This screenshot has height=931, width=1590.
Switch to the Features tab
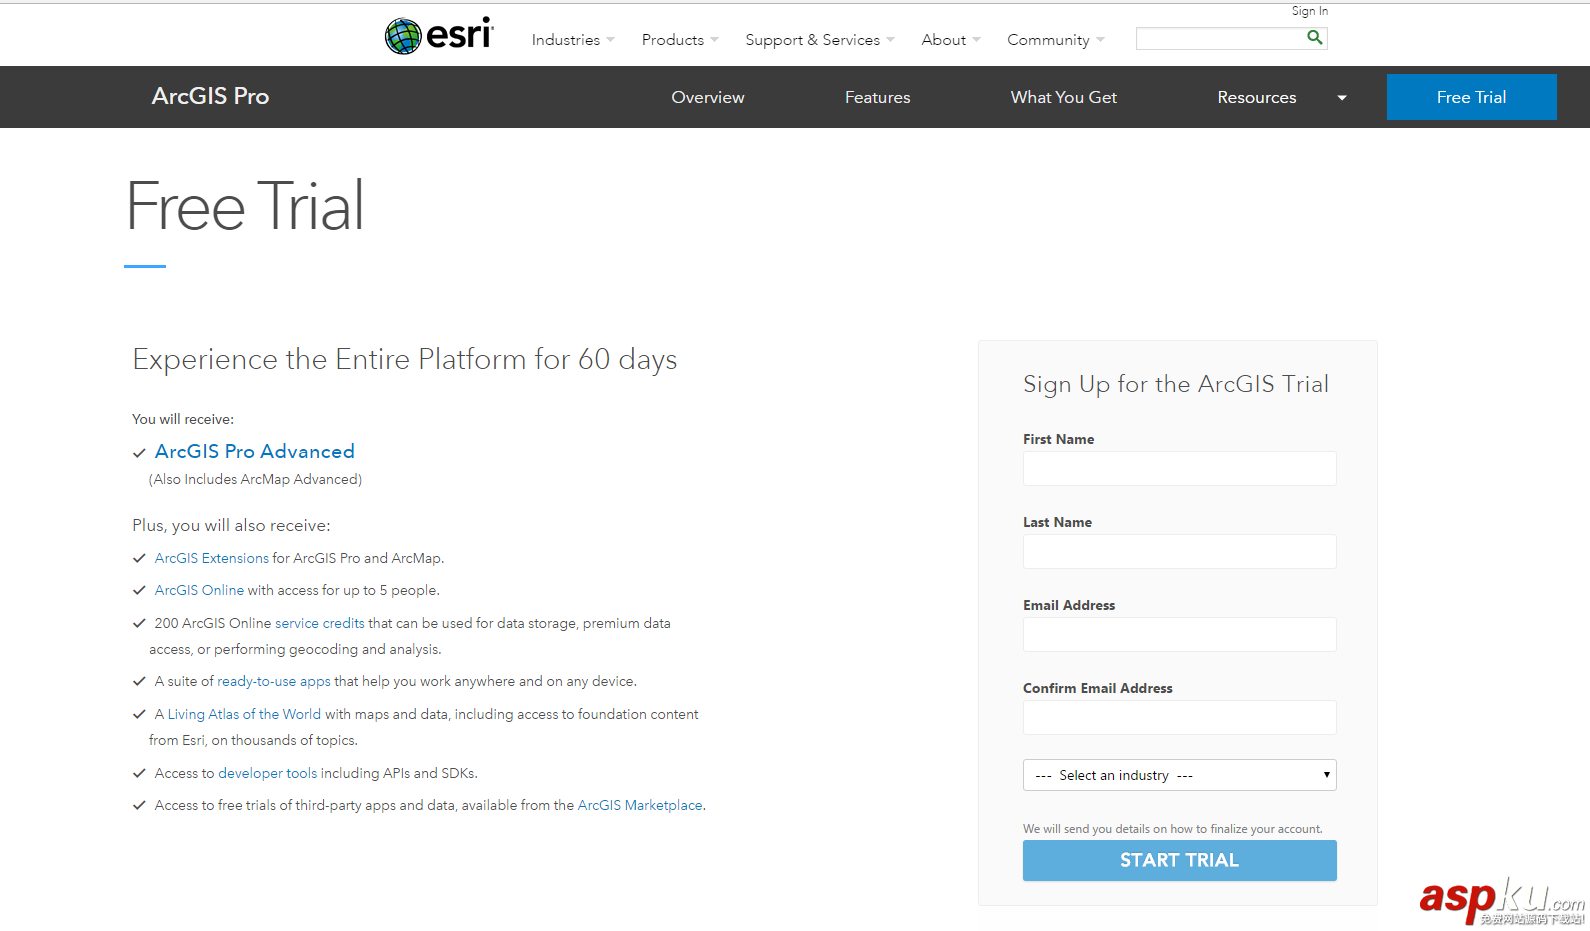point(878,97)
